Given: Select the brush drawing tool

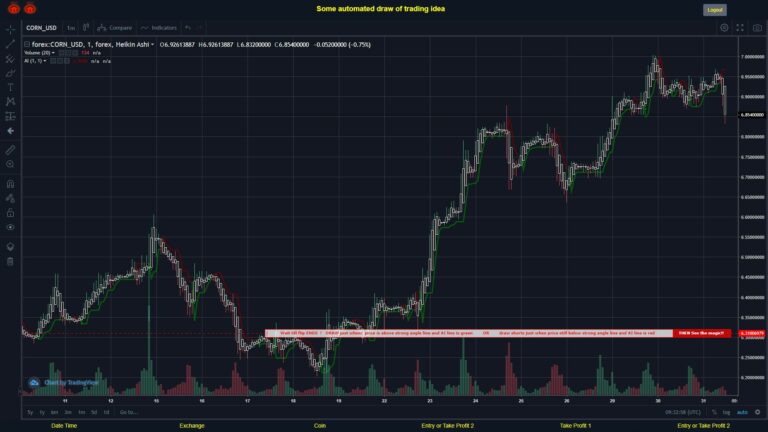Looking at the screenshot, I should [x=10, y=73].
